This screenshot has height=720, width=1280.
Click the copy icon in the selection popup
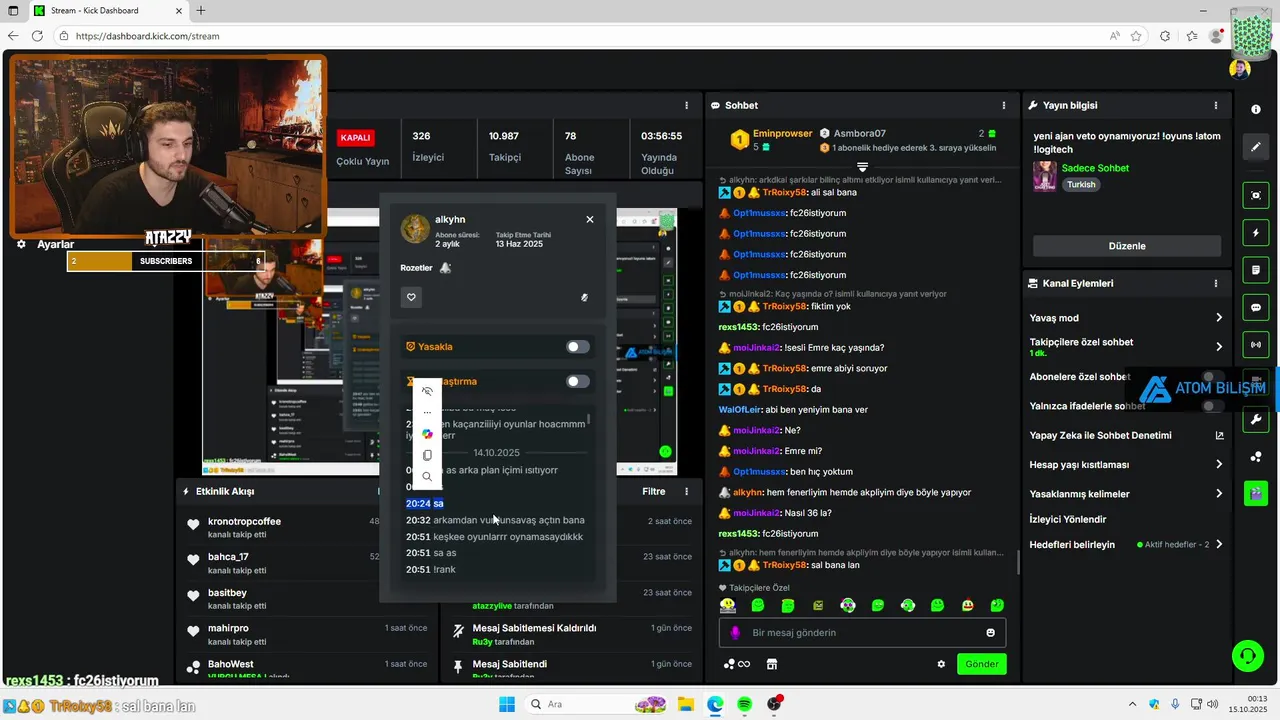tap(427, 455)
